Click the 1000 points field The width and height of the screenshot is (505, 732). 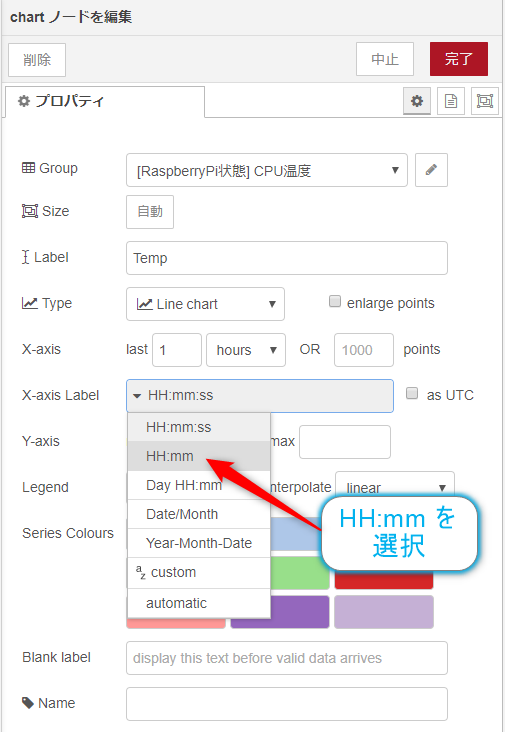click(364, 350)
